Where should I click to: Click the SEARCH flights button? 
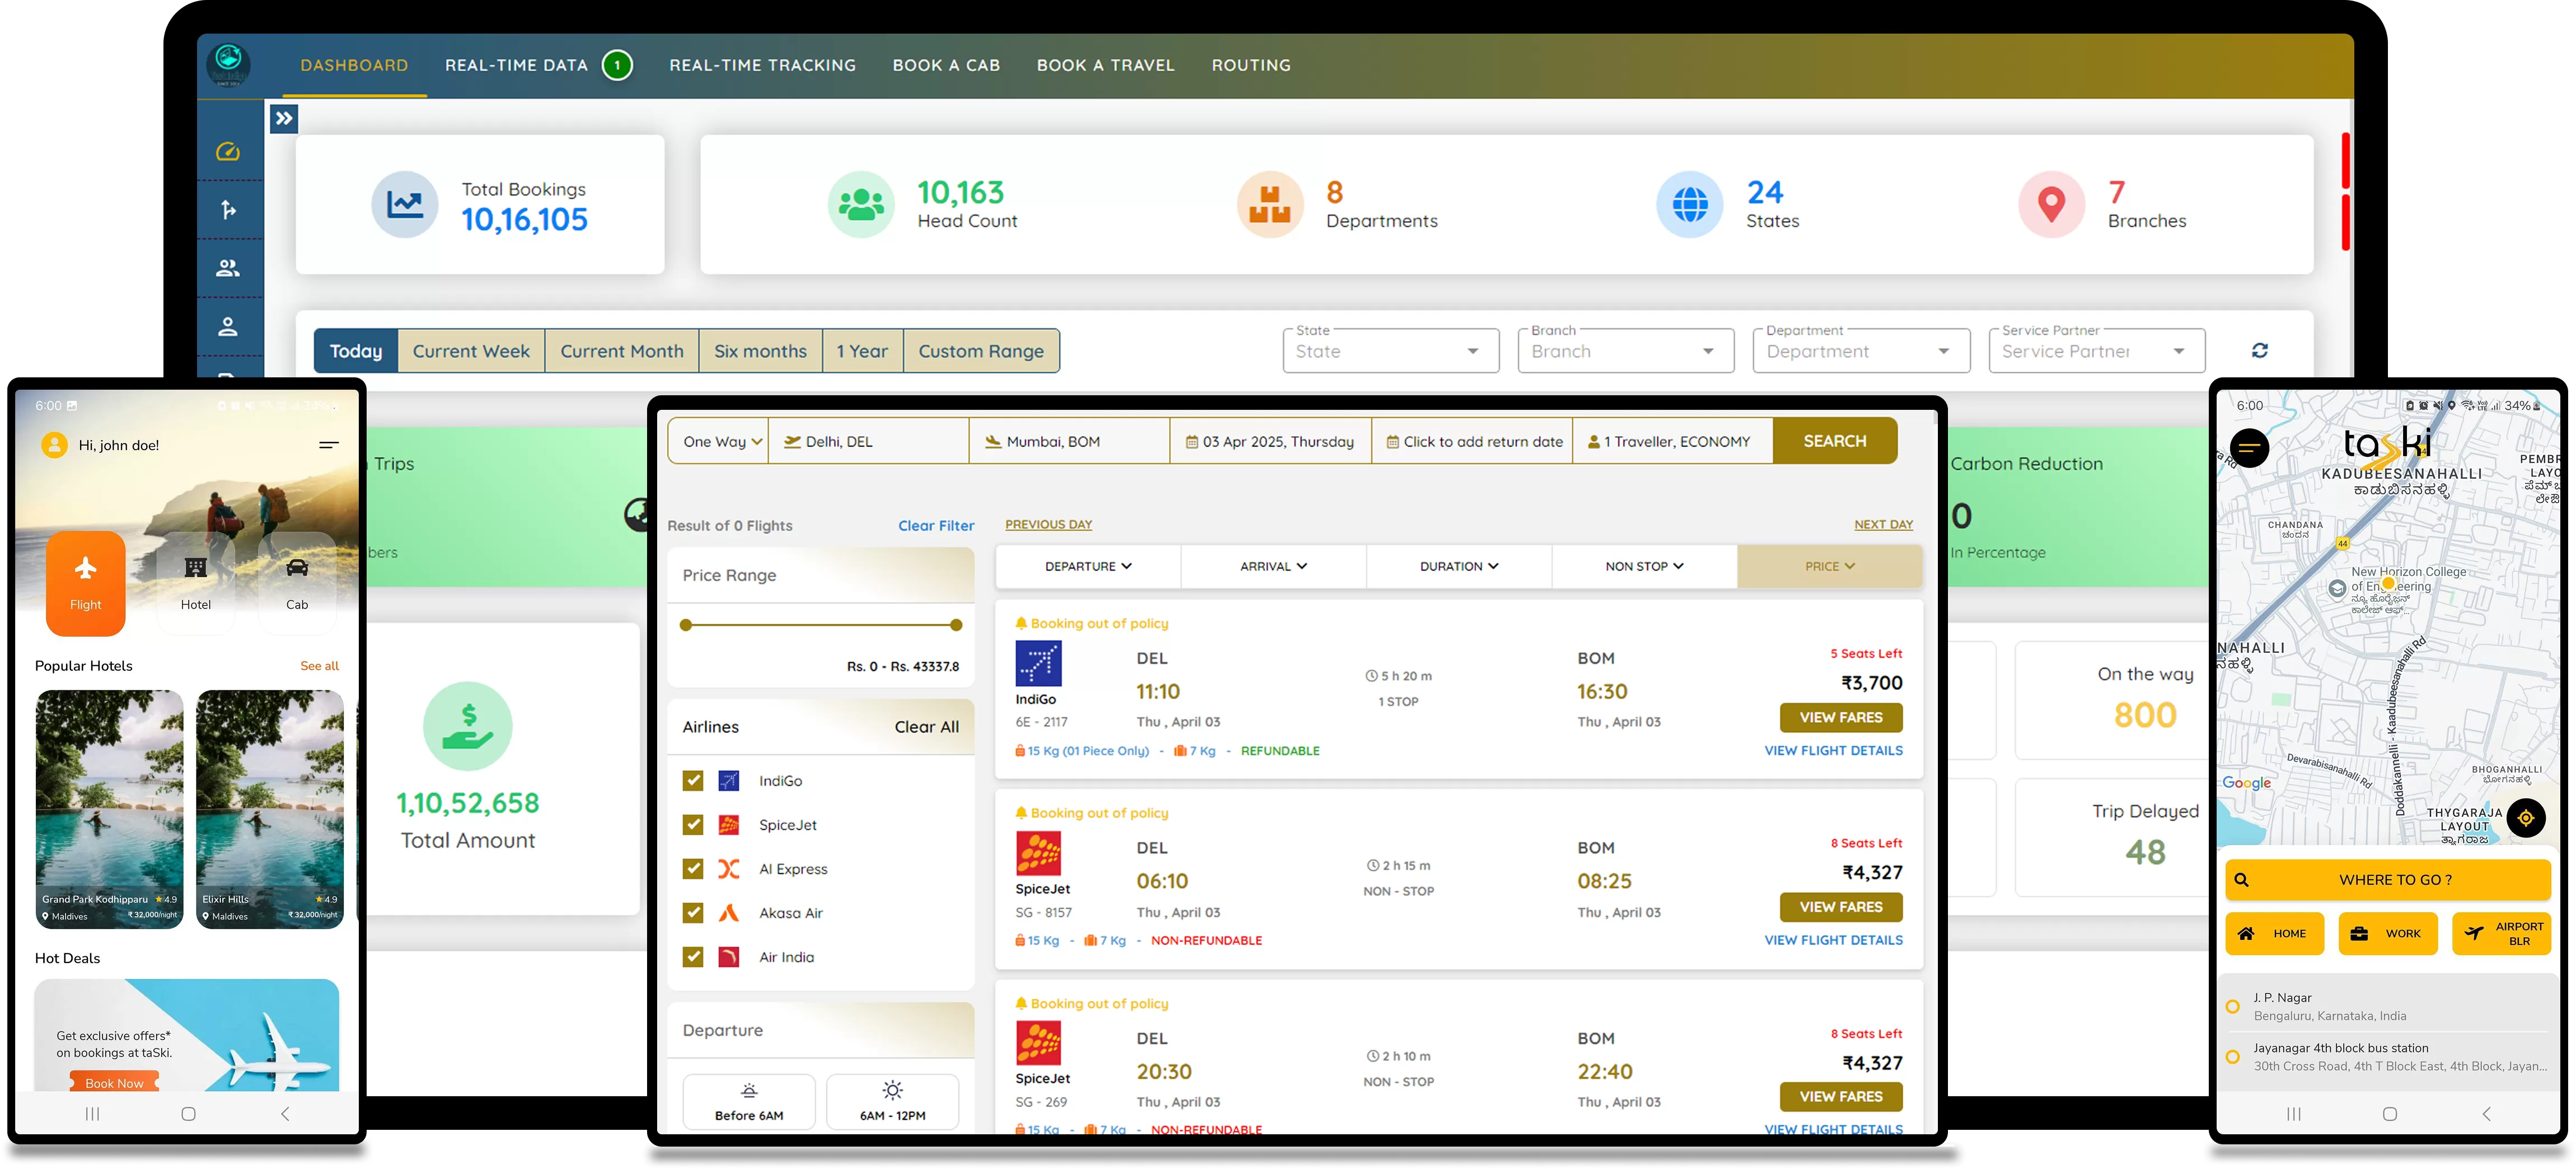tap(1834, 441)
